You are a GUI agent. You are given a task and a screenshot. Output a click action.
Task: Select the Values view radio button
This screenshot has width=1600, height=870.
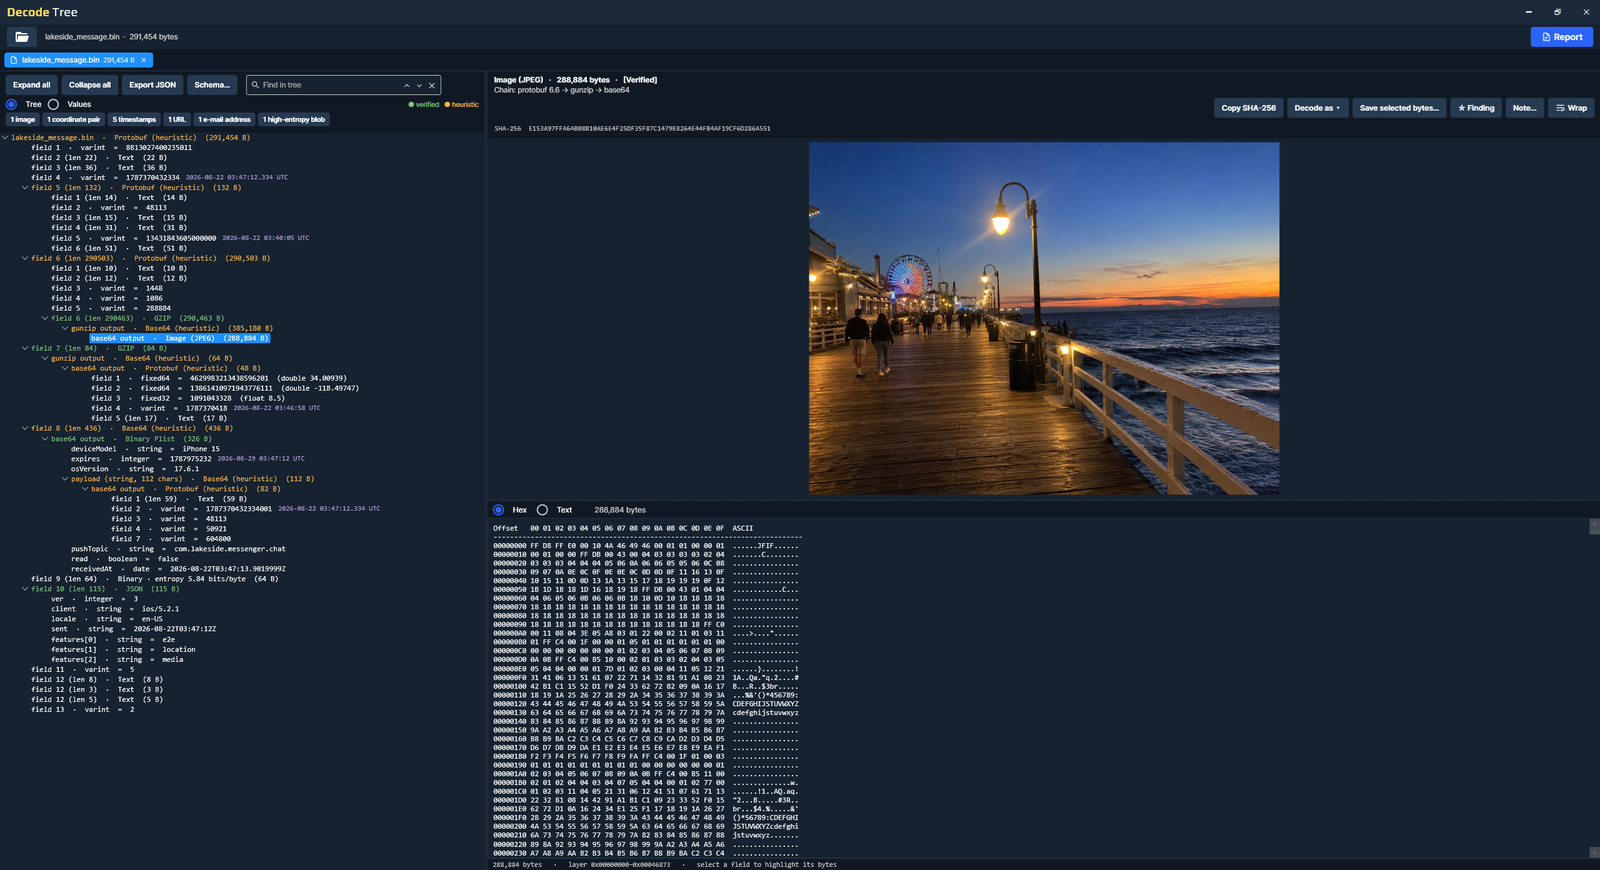point(53,104)
